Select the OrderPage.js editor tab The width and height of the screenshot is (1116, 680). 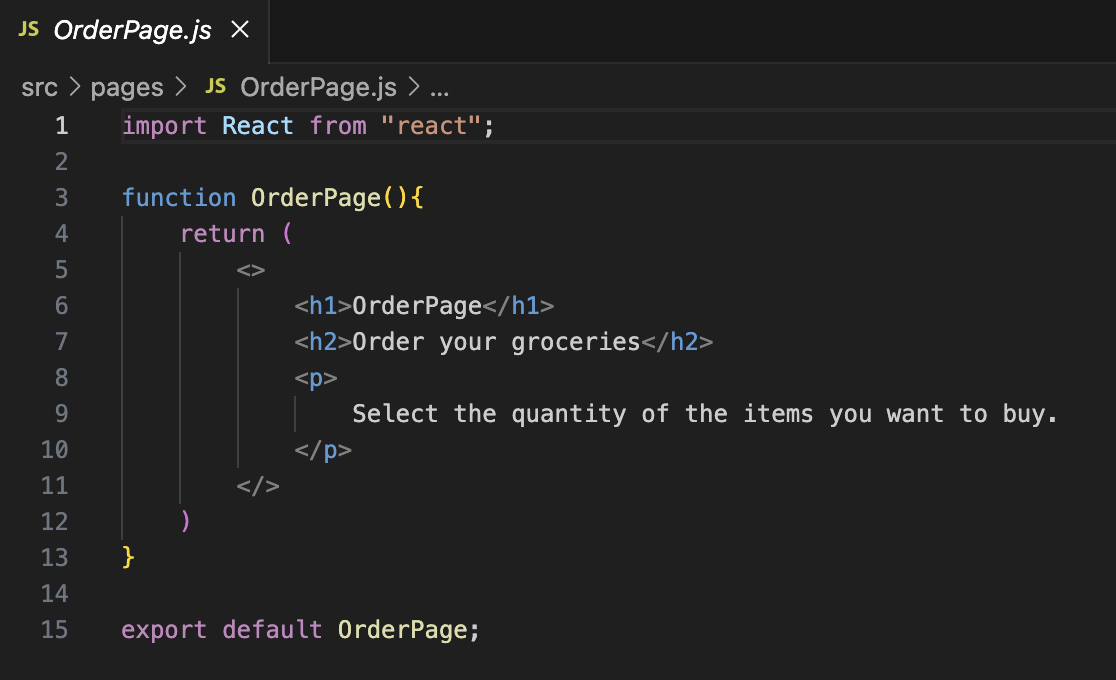click(x=130, y=31)
